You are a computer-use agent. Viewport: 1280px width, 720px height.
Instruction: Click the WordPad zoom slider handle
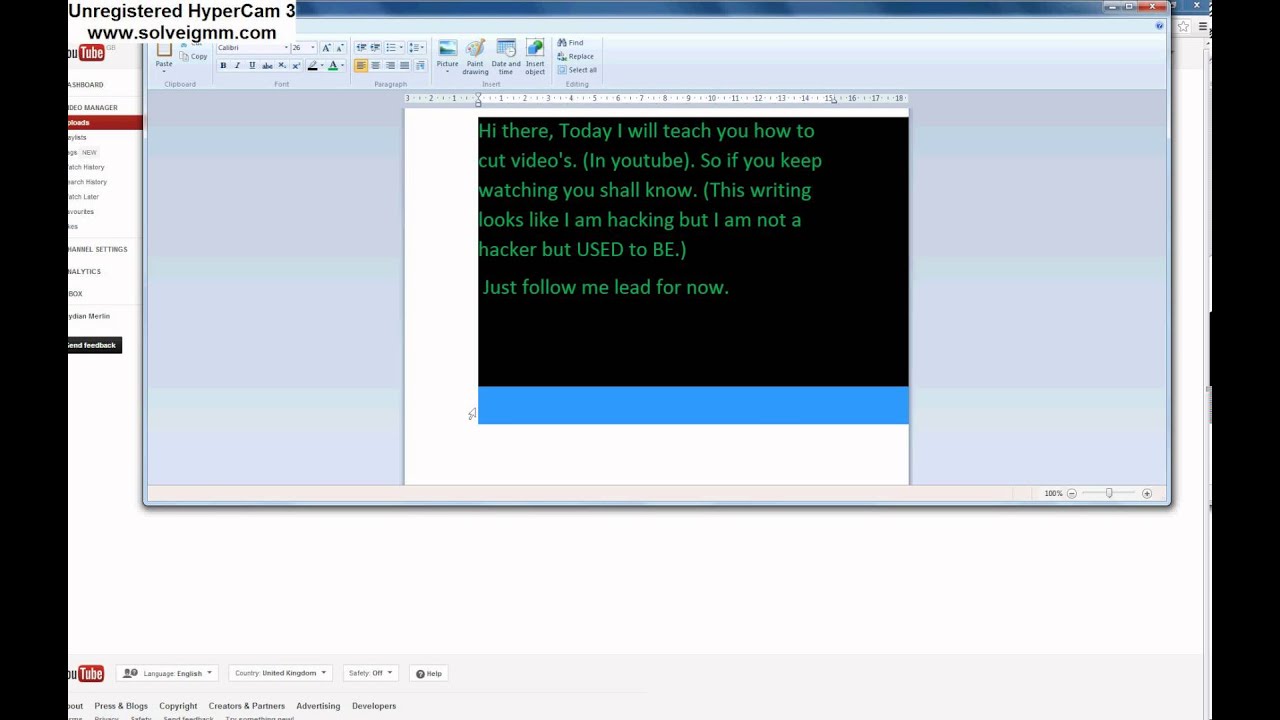1109,493
